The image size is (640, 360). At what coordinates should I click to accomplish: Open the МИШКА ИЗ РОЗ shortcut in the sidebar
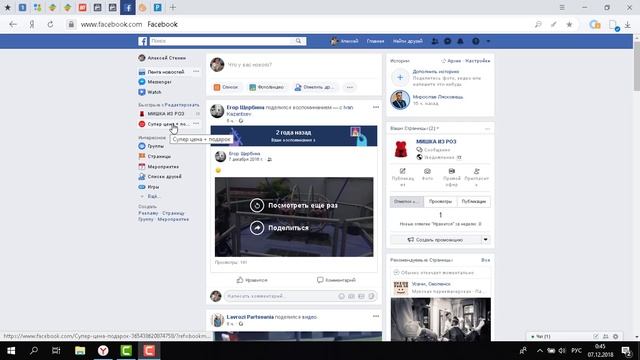tap(166, 114)
